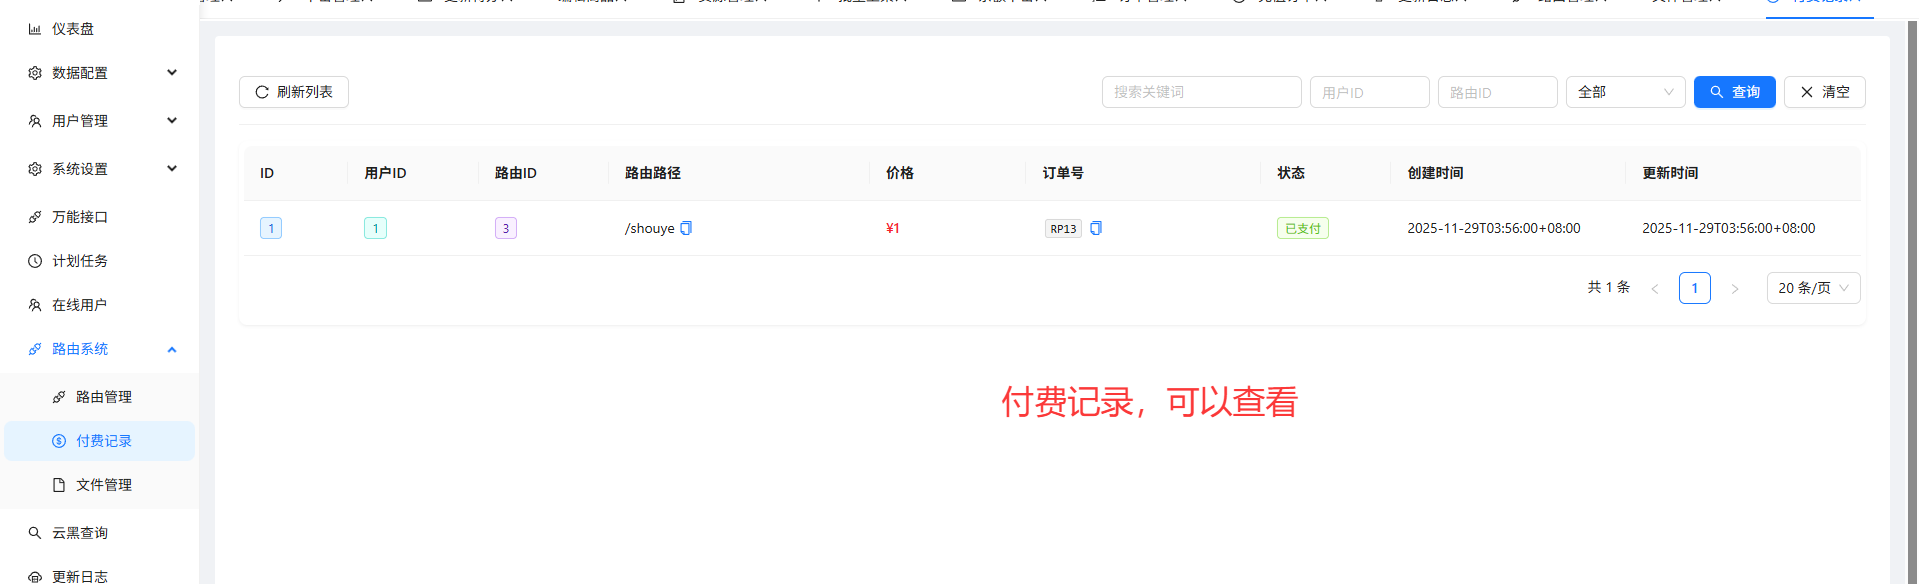Click the 刷新列表 refresh button
This screenshot has height=584, width=1919.
(294, 92)
